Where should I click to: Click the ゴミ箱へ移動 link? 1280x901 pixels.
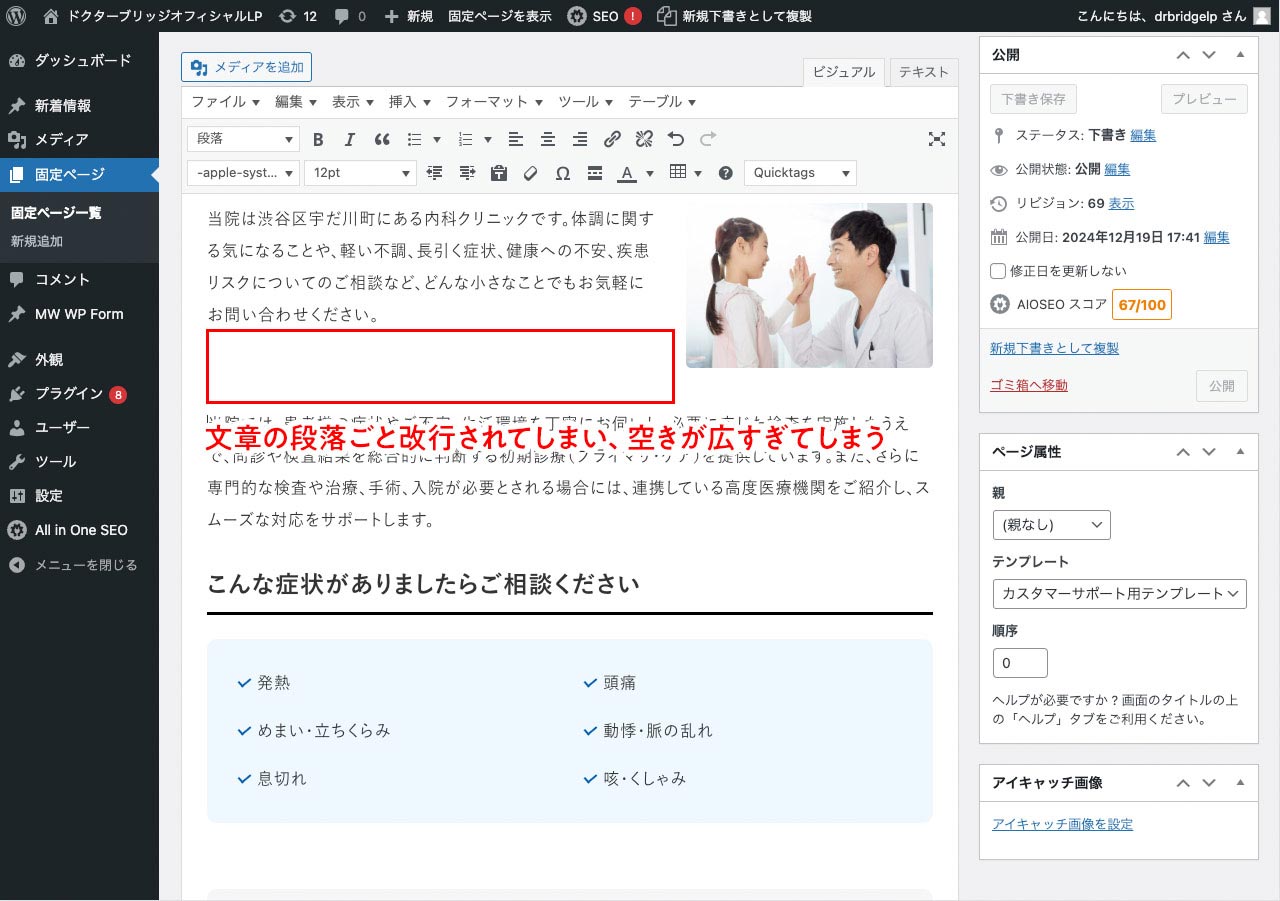pos(1028,385)
